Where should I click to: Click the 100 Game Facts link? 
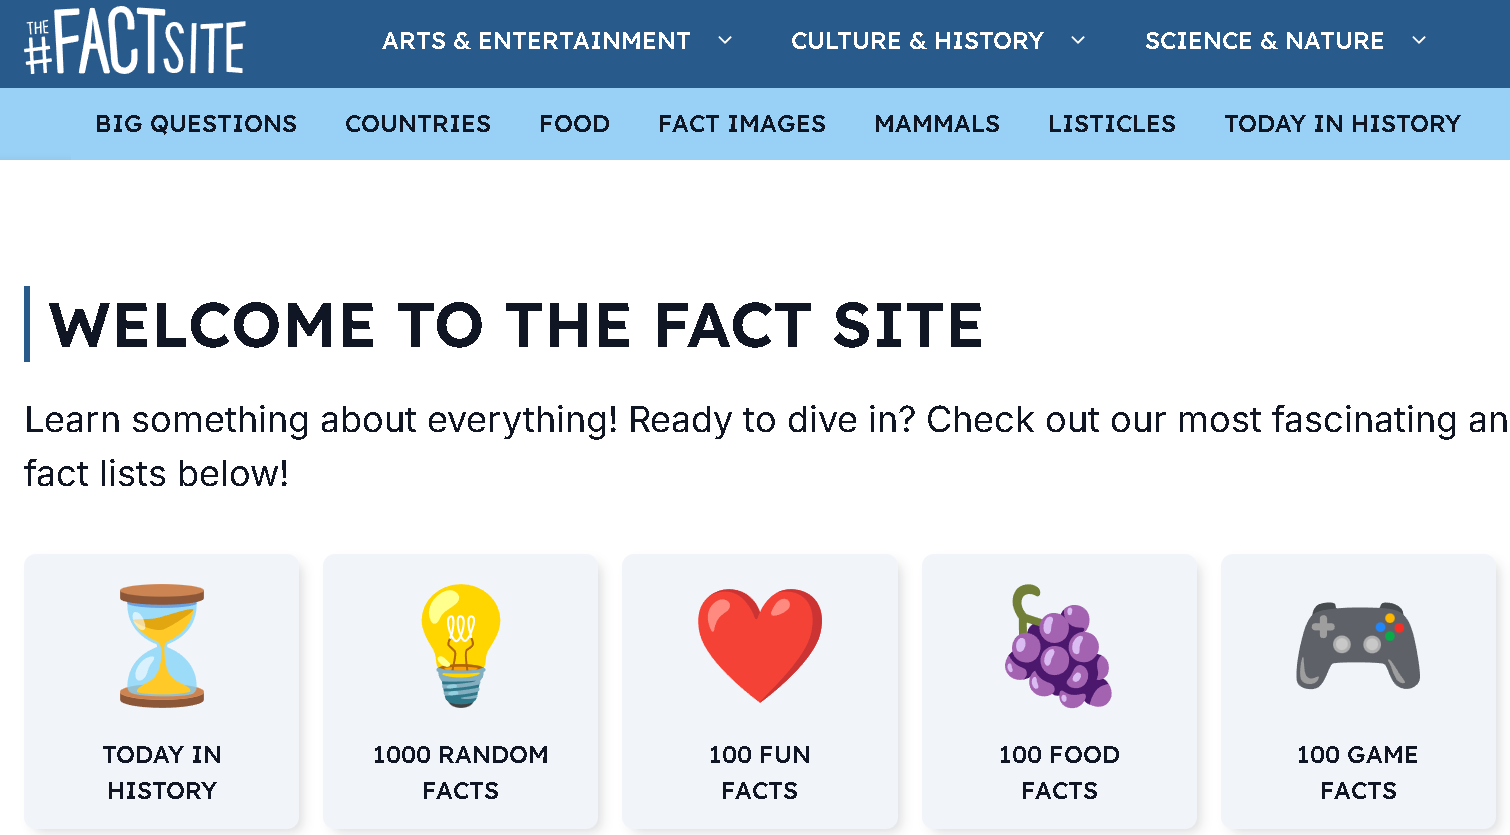[1357, 772]
